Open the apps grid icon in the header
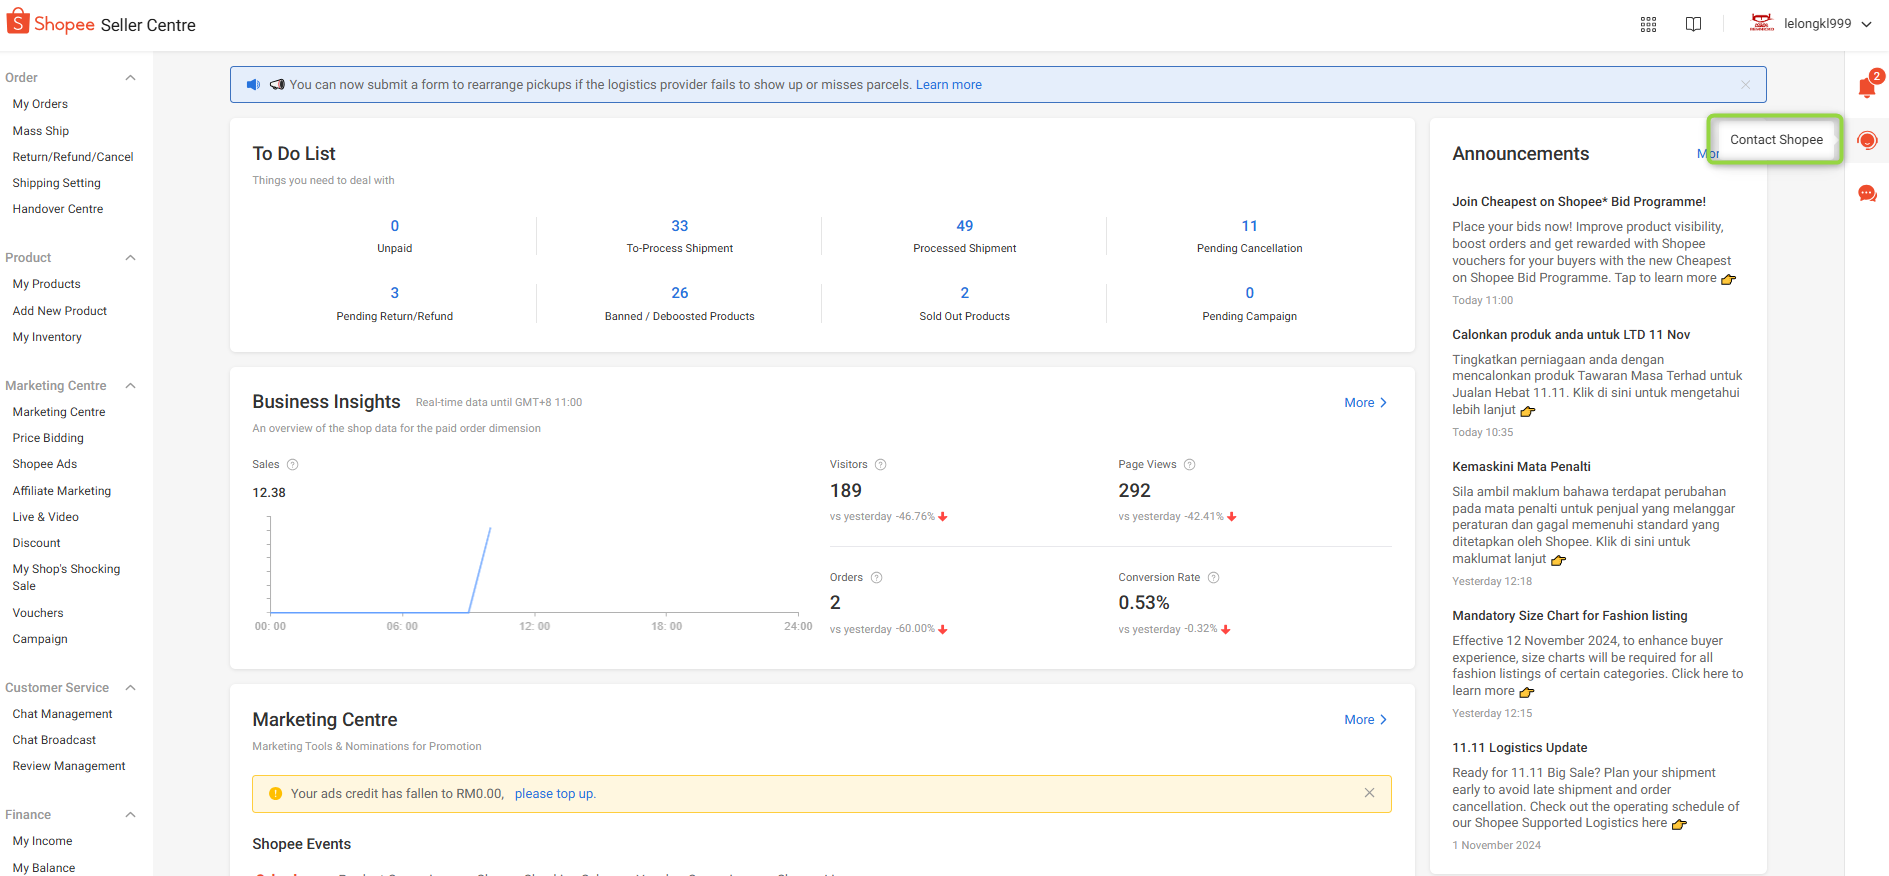The height and width of the screenshot is (876, 1889). [1649, 24]
